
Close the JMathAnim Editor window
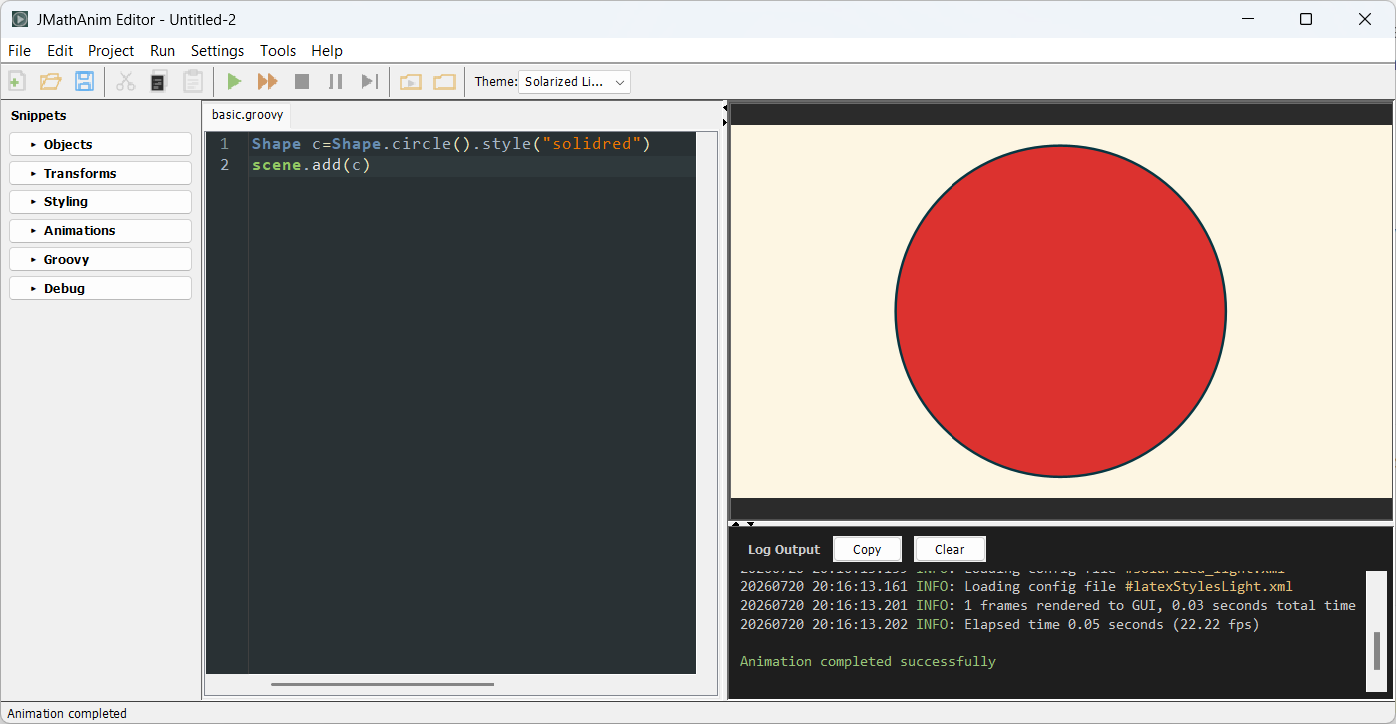1365,19
